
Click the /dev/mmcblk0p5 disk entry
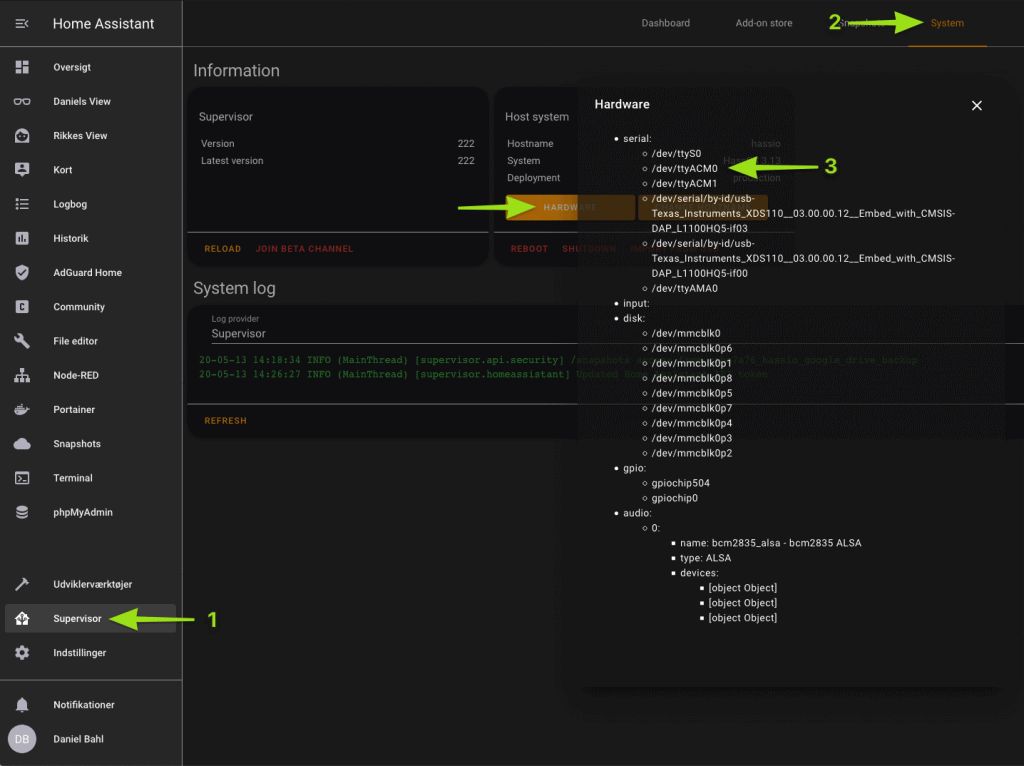[x=692, y=394]
